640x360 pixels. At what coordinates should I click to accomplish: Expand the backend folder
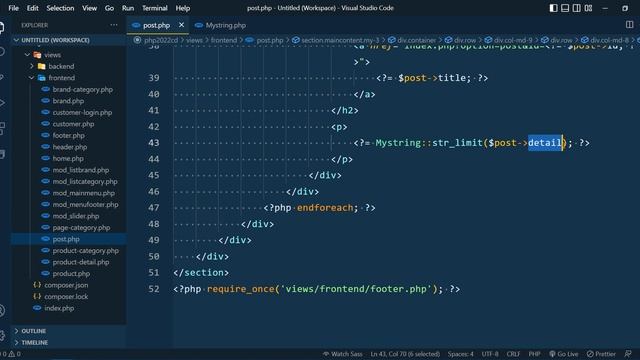pos(69,66)
